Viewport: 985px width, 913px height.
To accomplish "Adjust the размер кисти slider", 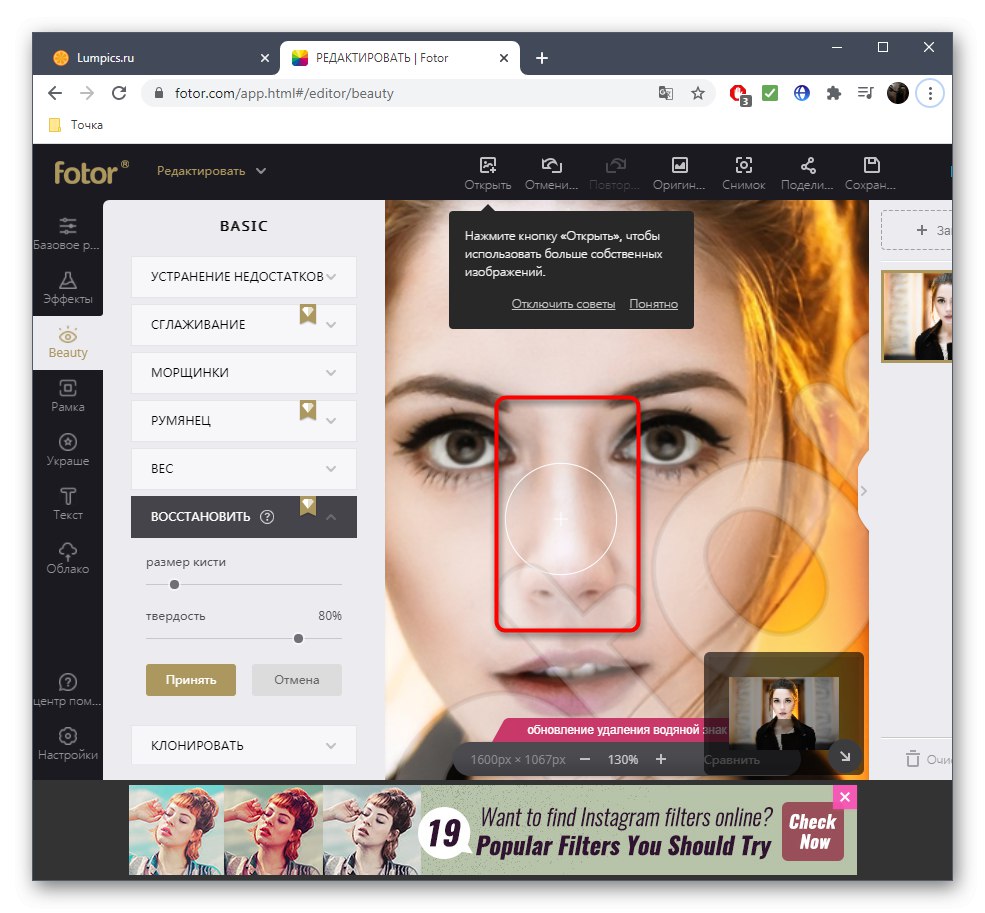I will (175, 584).
